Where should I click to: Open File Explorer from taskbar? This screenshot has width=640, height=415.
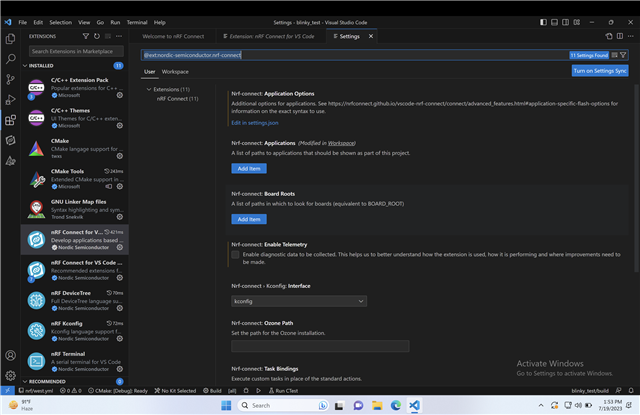[377, 405]
